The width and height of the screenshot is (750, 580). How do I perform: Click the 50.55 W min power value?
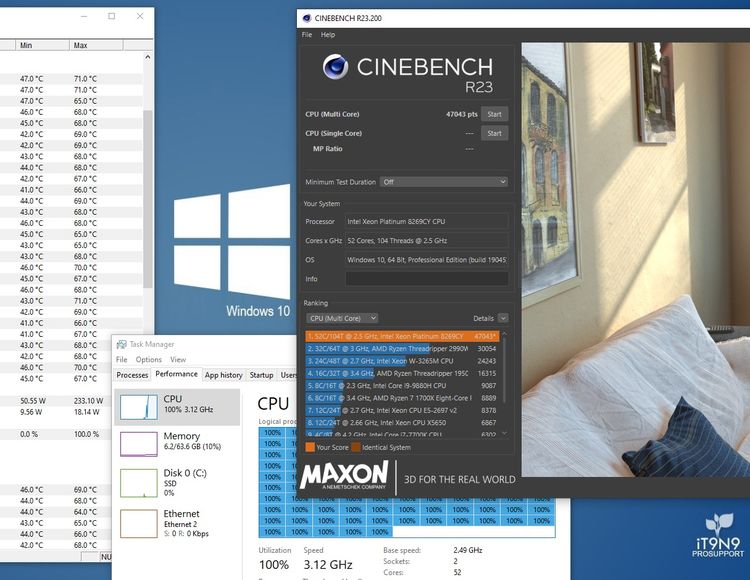(31, 401)
